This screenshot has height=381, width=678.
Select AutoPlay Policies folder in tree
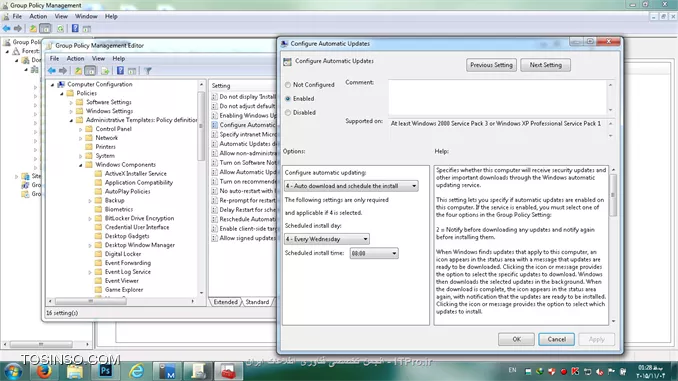127,191
